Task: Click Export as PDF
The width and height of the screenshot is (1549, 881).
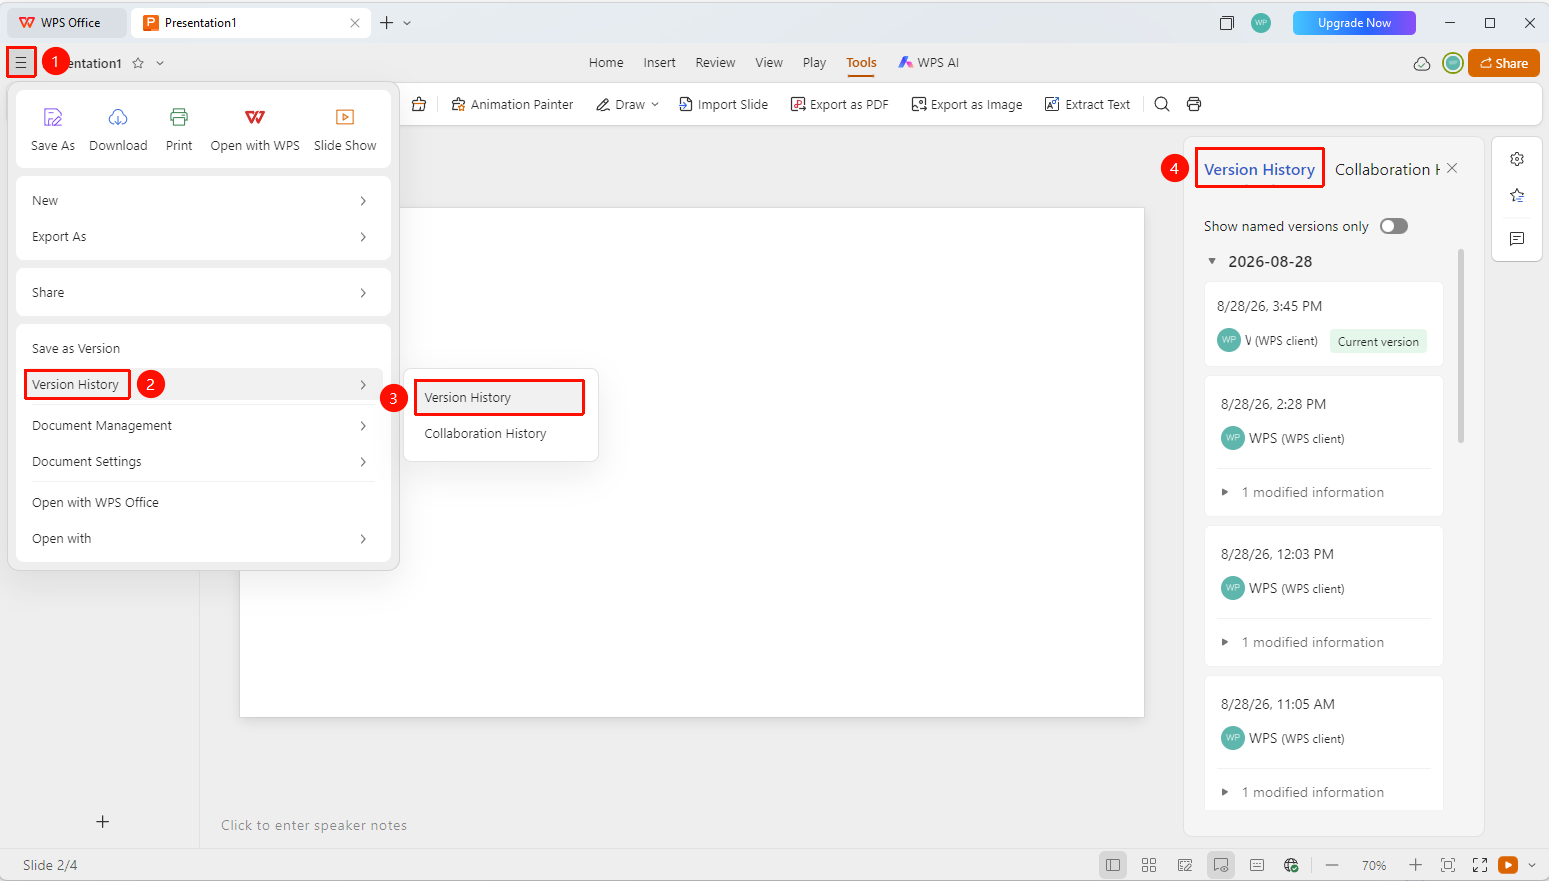Action: point(839,104)
